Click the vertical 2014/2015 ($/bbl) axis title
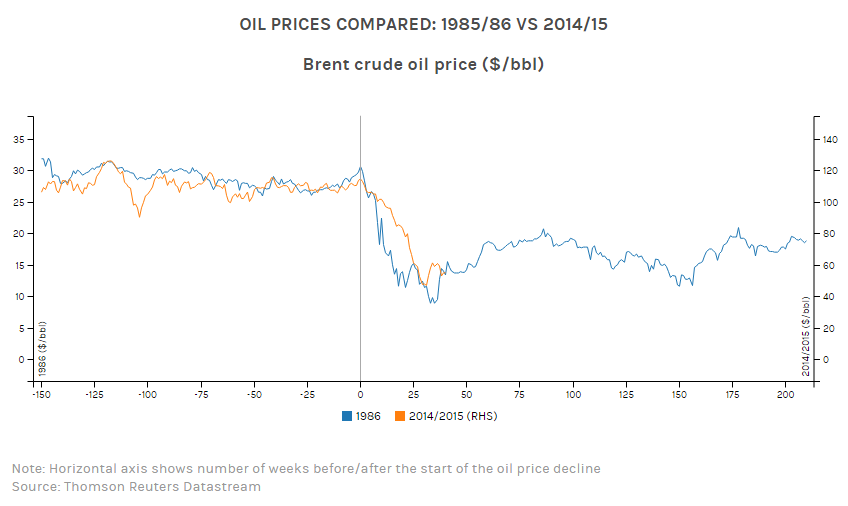 (x=806, y=335)
